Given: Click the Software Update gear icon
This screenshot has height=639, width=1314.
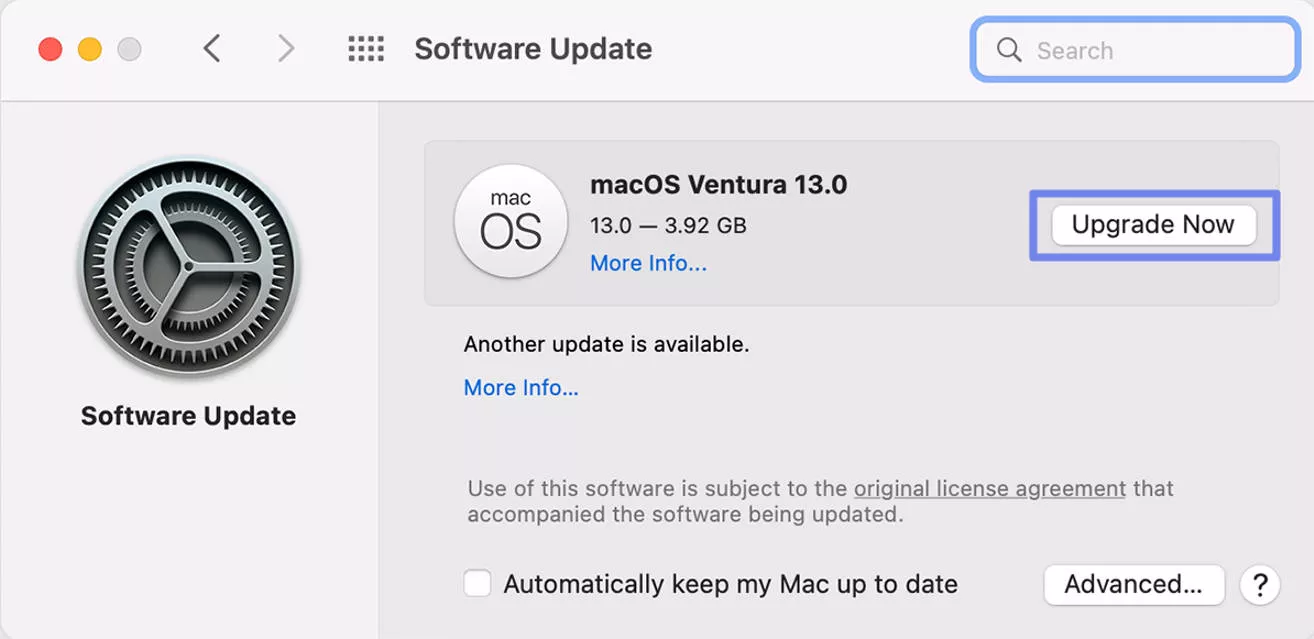Looking at the screenshot, I should point(188,263).
